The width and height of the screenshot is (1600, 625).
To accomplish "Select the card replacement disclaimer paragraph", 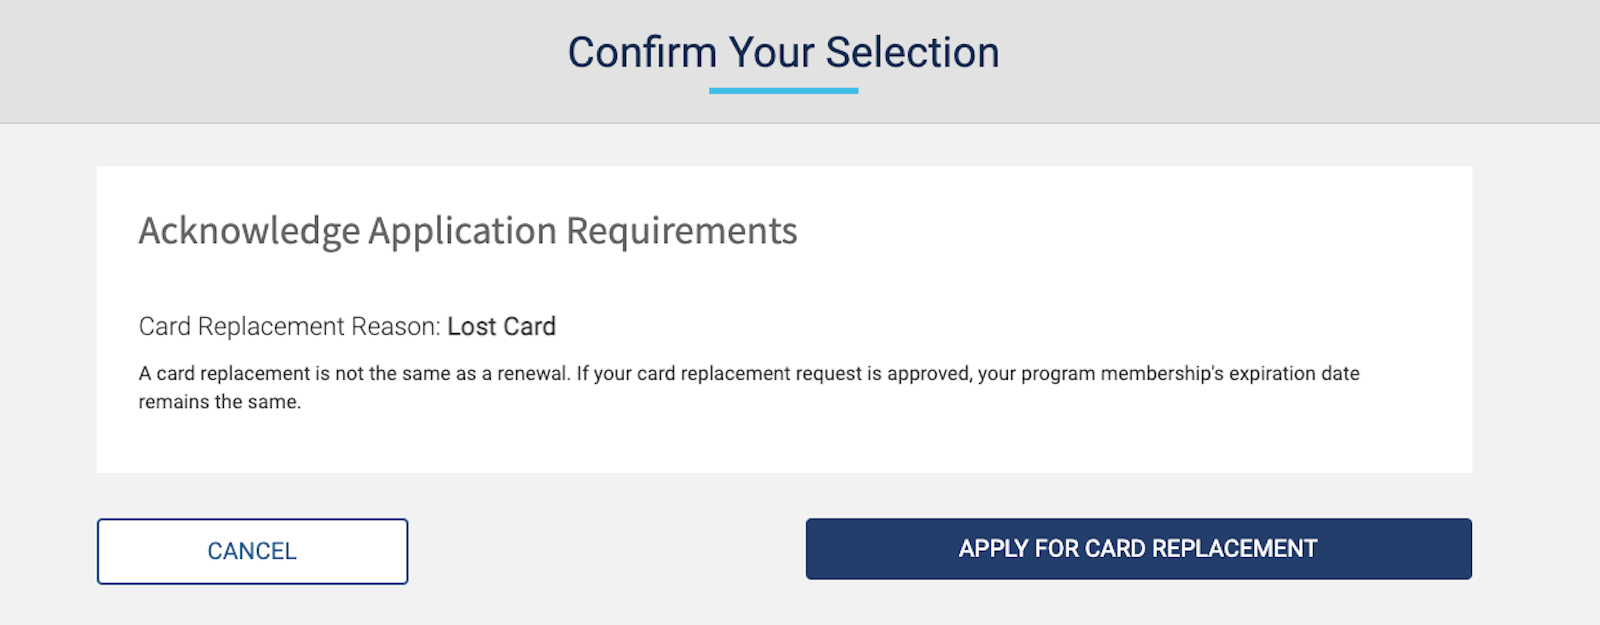I will 749,387.
